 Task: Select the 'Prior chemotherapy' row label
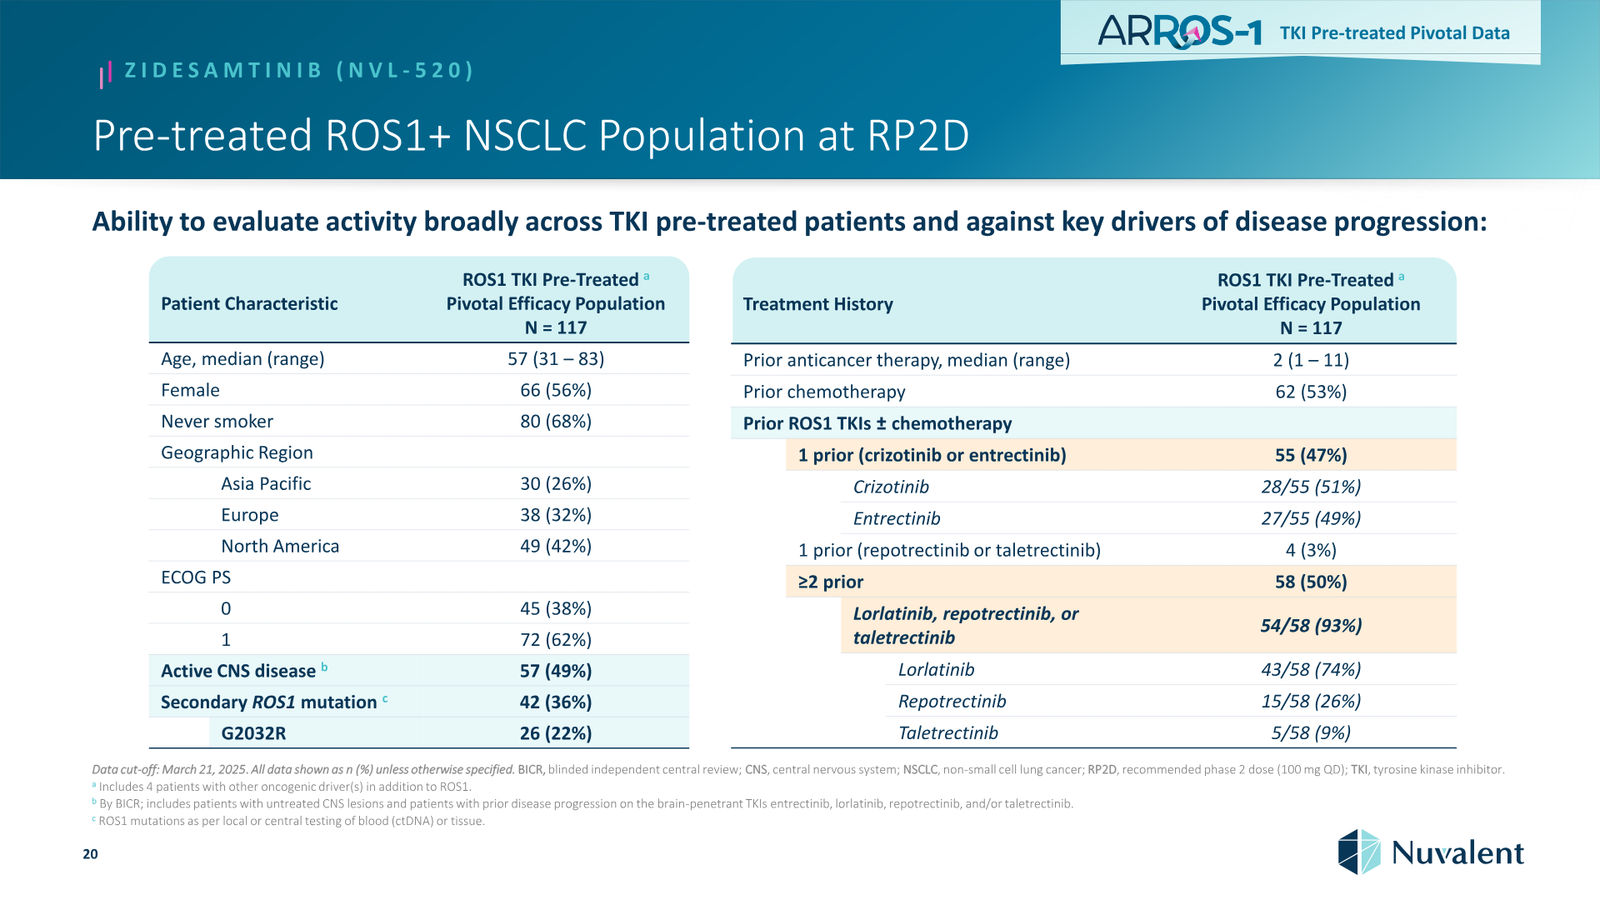[x=824, y=392]
